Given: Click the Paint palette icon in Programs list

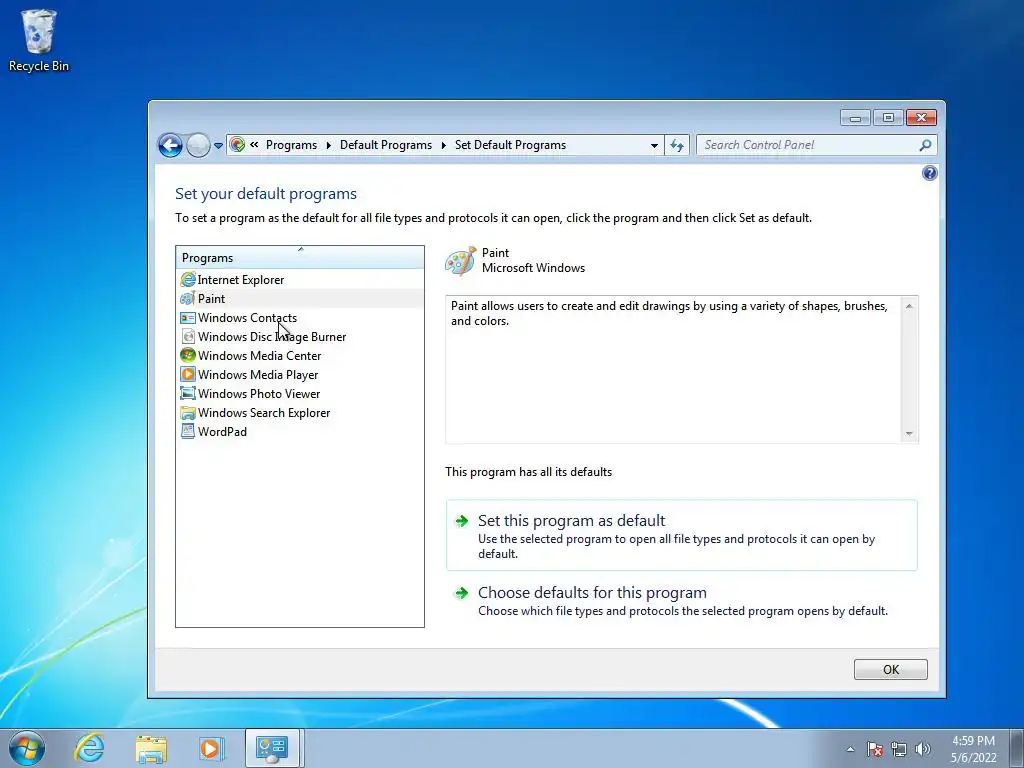Looking at the screenshot, I should (188, 298).
